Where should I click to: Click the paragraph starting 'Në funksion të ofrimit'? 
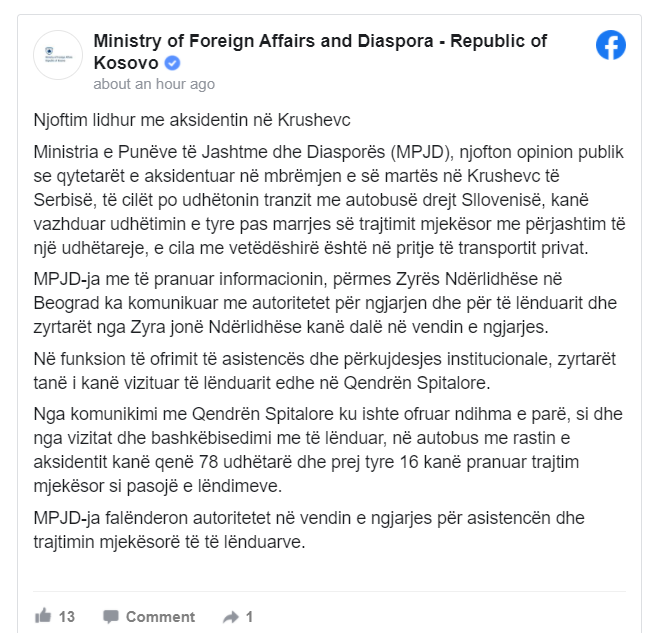coord(324,371)
